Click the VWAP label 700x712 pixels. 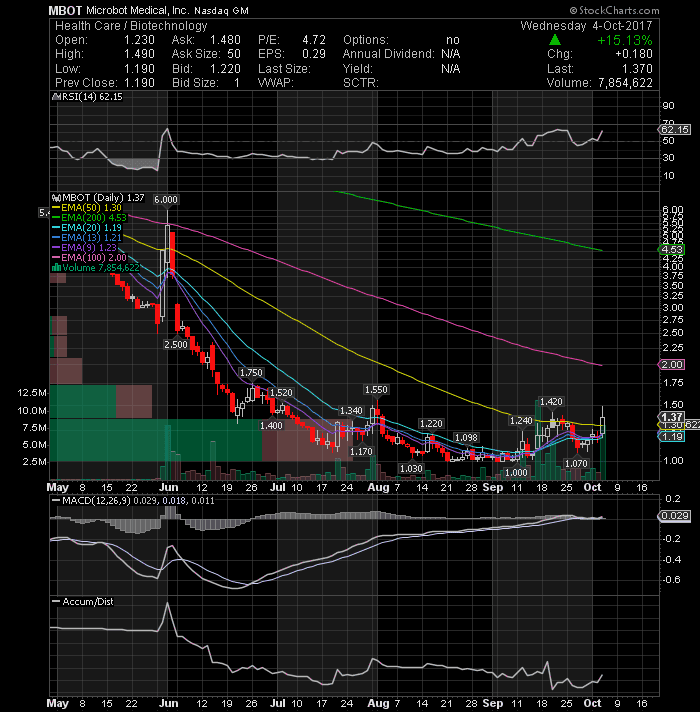tap(276, 83)
